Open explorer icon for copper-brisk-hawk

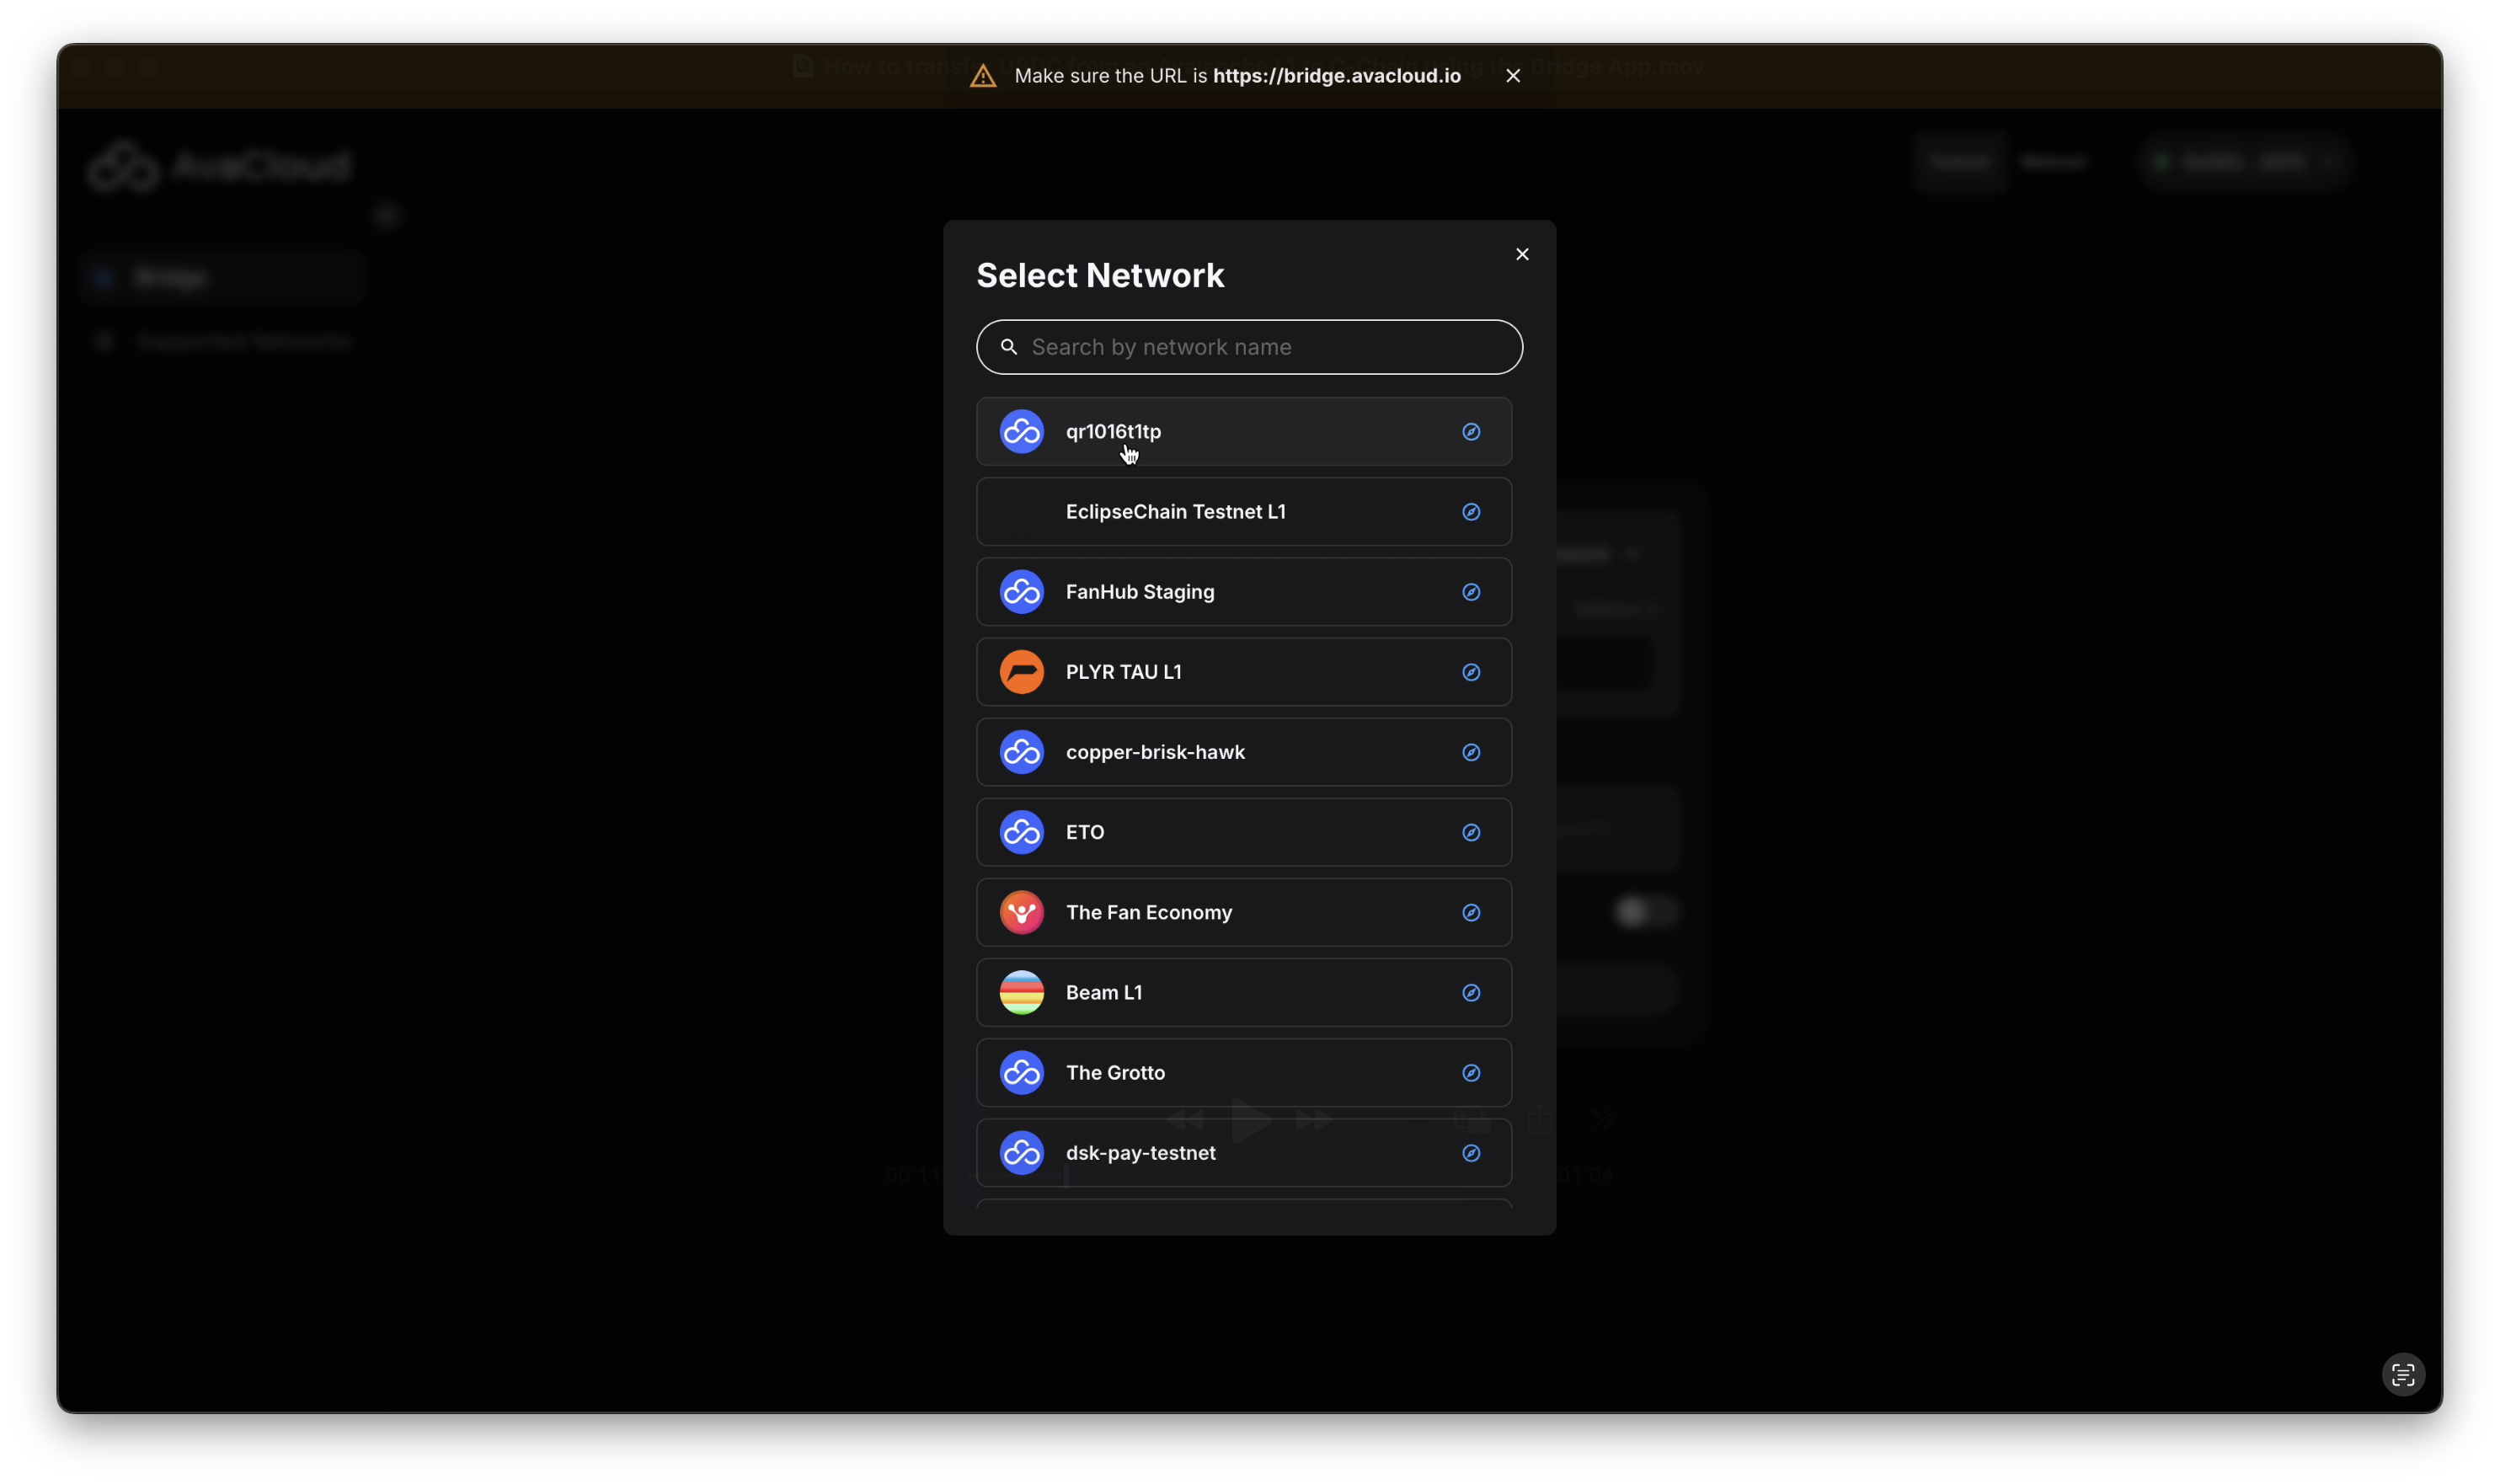[1471, 752]
